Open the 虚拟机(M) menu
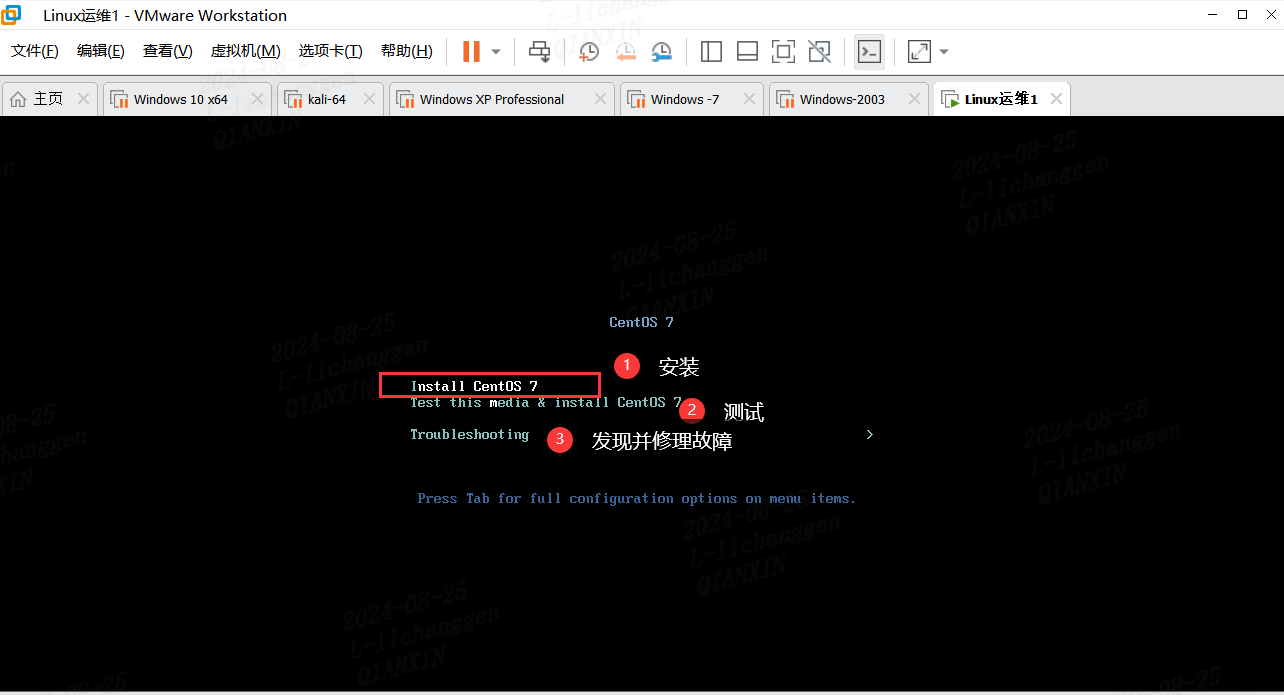1284x695 pixels. 245,51
